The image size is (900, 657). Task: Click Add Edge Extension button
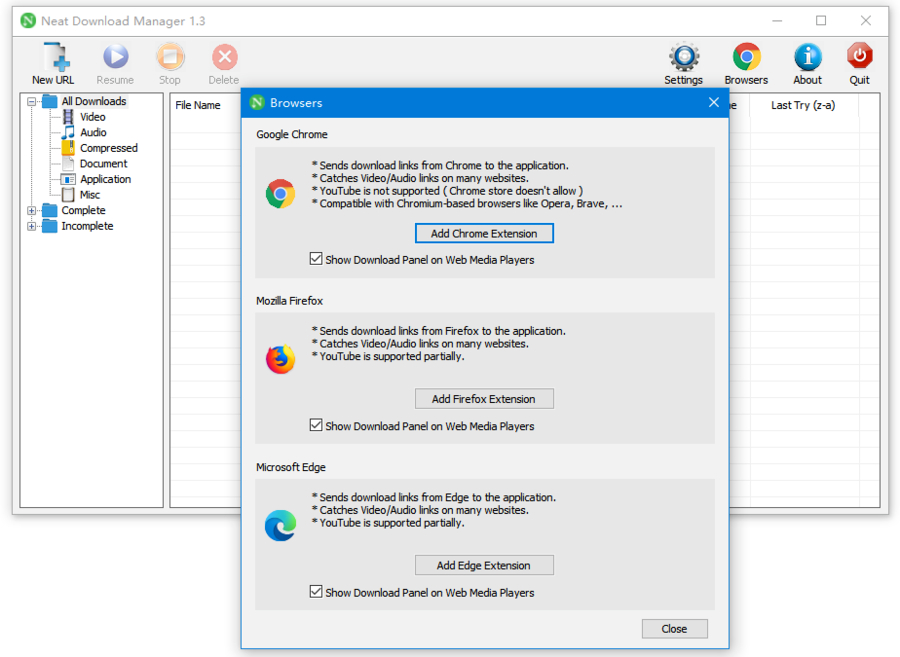[484, 565]
